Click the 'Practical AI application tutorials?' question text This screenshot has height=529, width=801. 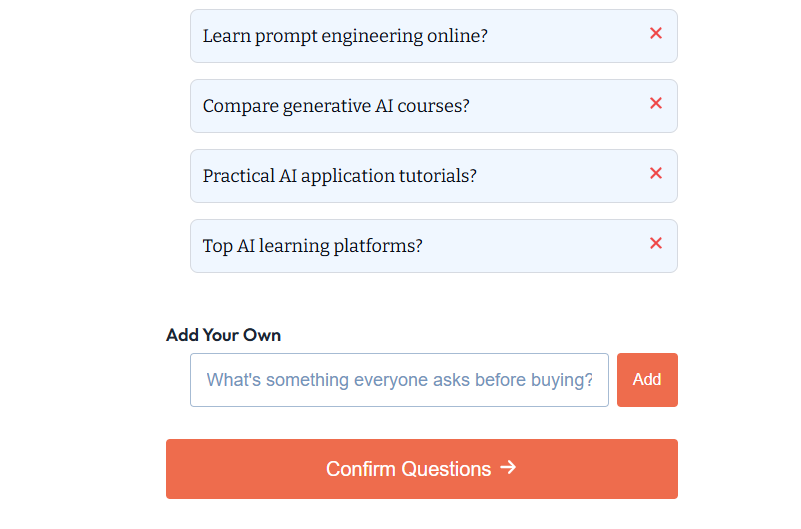(x=339, y=176)
